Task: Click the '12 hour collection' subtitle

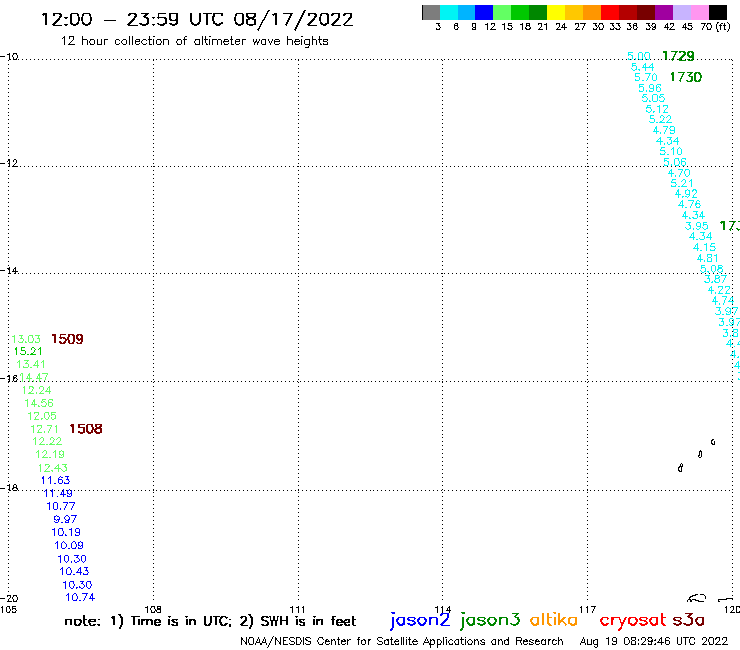Action: click(x=194, y=41)
